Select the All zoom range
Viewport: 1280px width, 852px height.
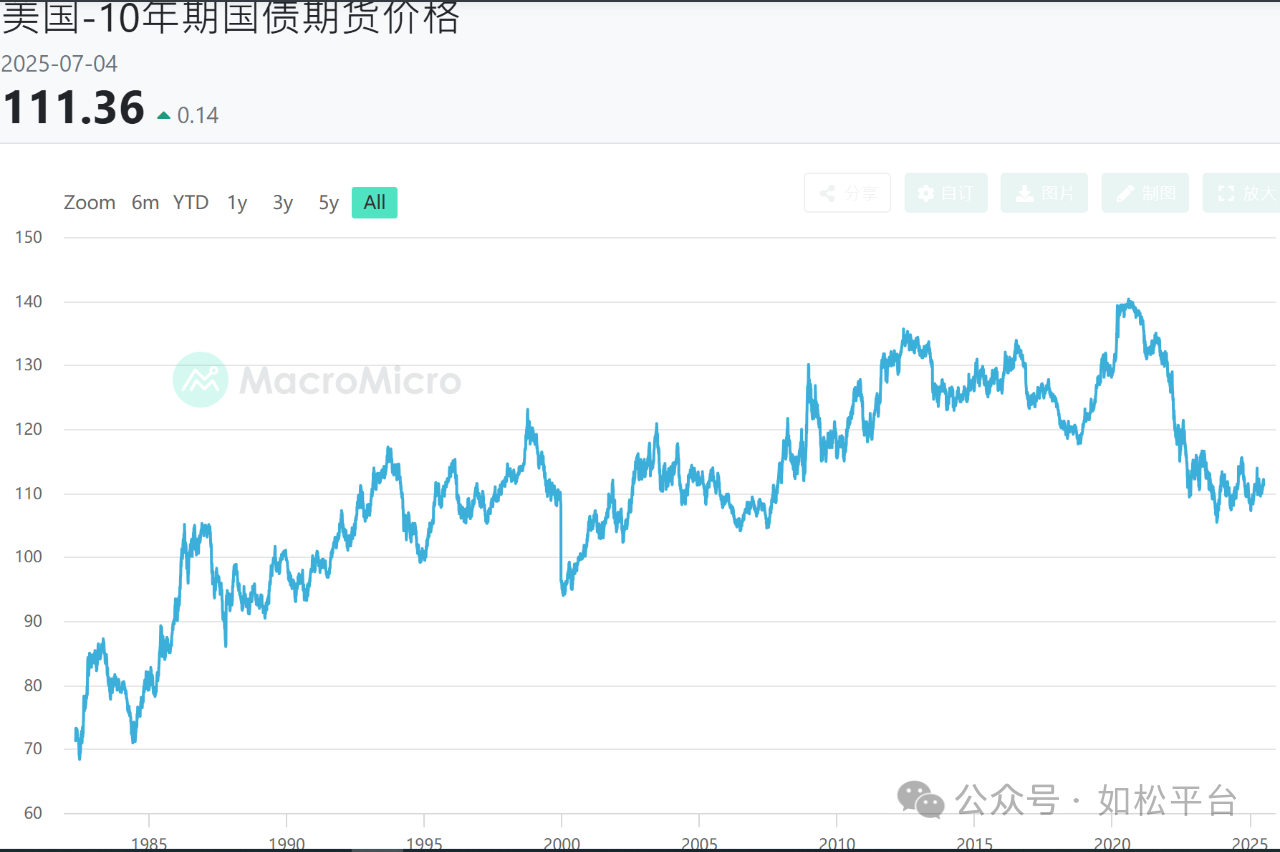375,203
